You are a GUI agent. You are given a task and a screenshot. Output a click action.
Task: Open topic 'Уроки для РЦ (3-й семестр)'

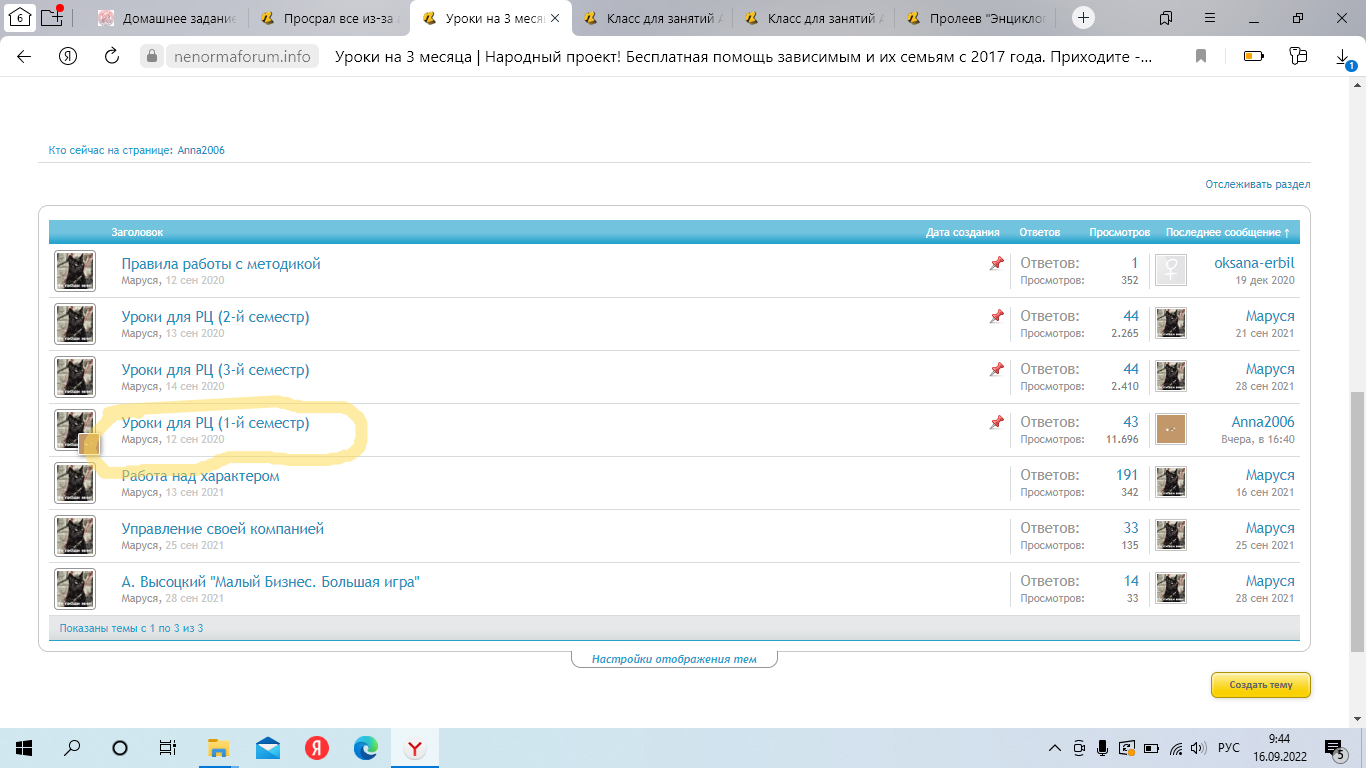pos(215,370)
